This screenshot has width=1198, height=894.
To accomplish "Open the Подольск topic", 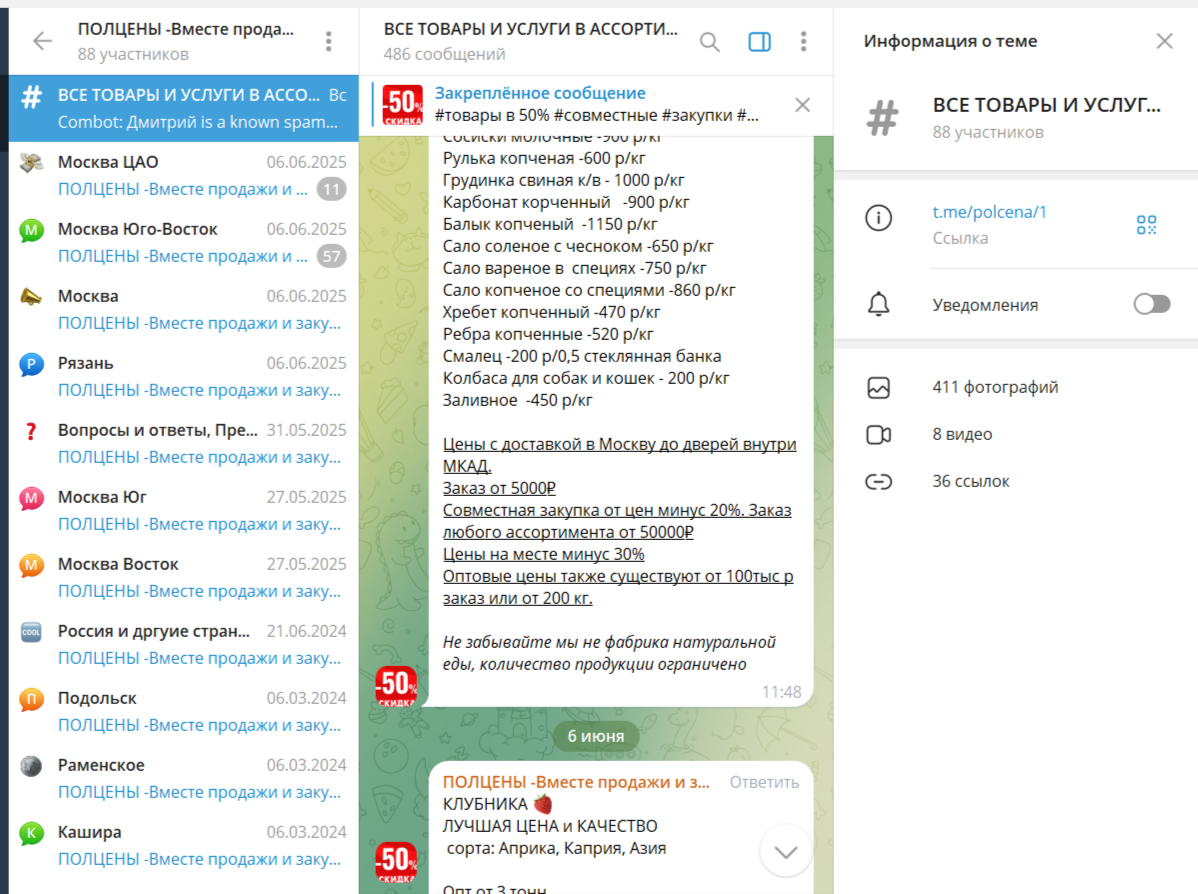I will coord(183,711).
